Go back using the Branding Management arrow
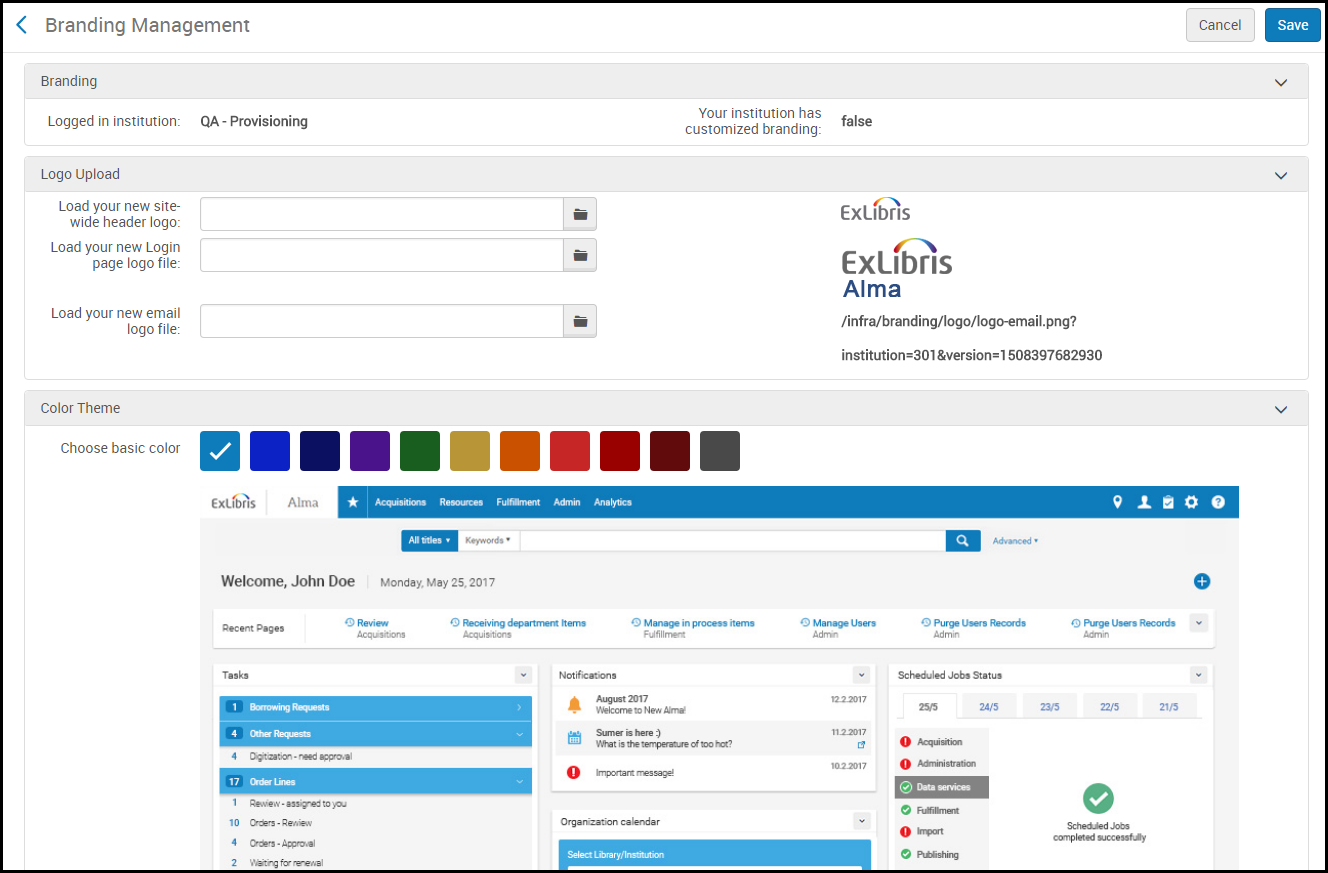The height and width of the screenshot is (873, 1328). [21, 25]
